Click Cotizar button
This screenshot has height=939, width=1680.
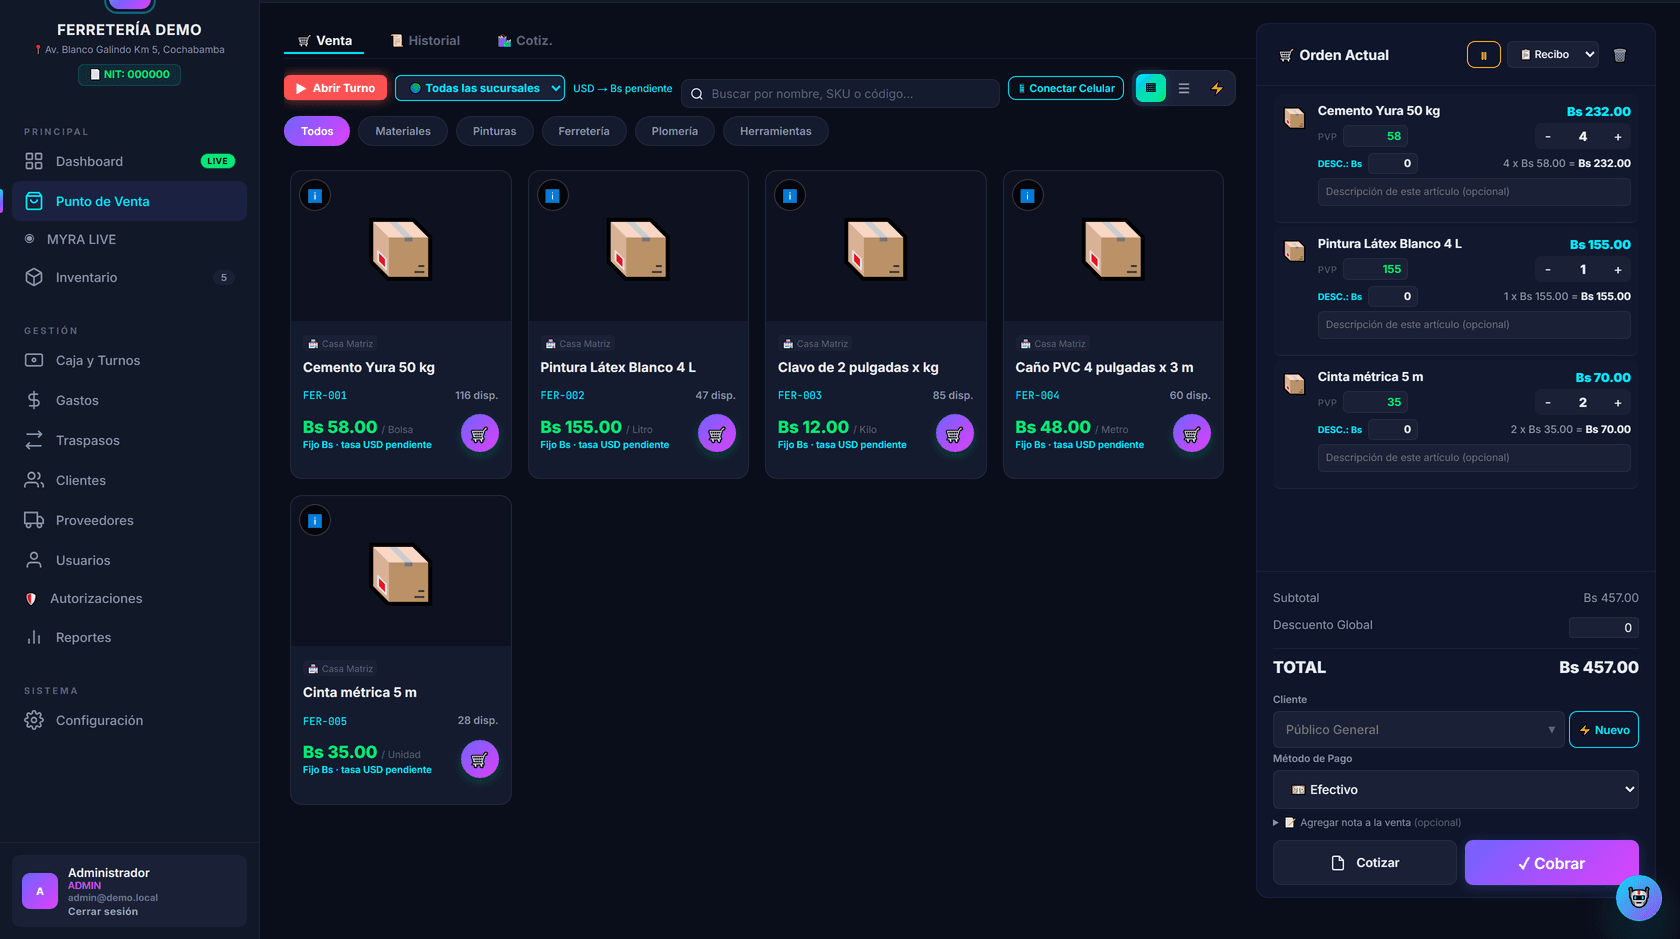(1364, 863)
